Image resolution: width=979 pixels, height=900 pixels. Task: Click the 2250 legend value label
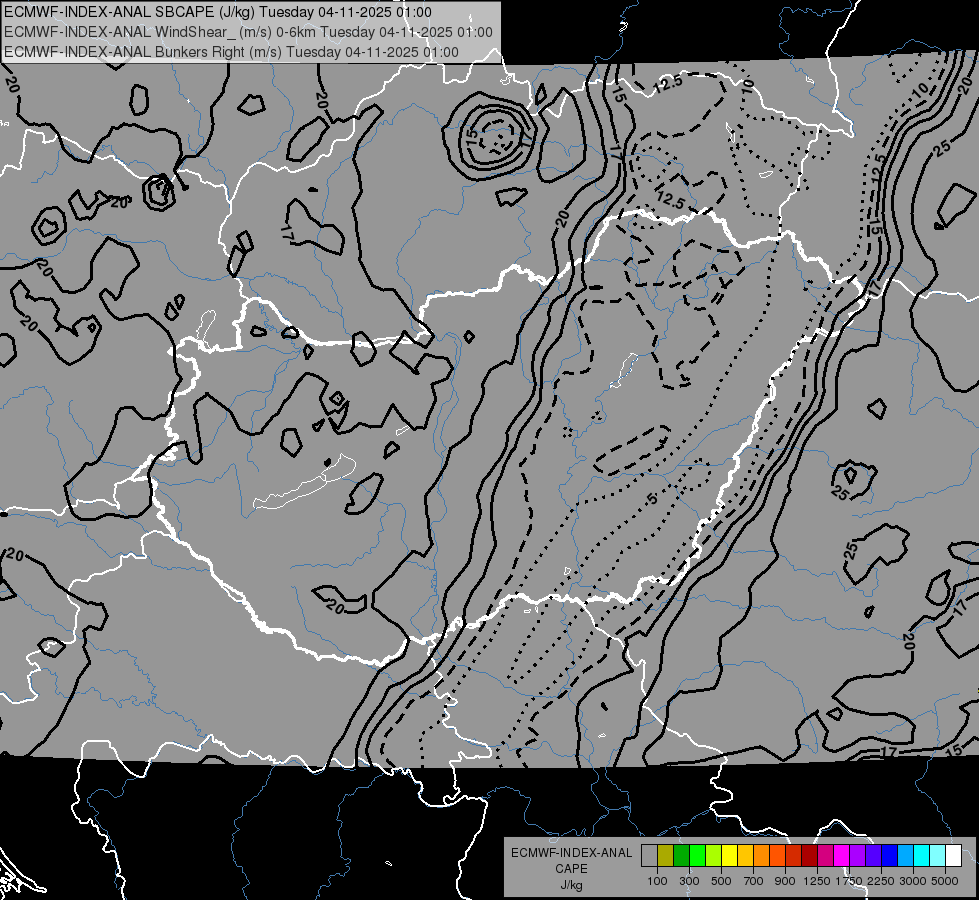(881, 881)
